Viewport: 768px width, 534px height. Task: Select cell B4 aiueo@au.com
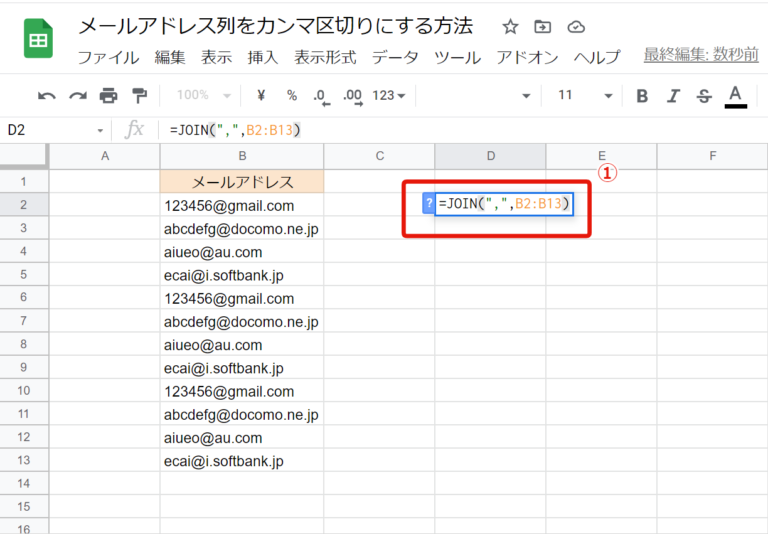click(242, 251)
